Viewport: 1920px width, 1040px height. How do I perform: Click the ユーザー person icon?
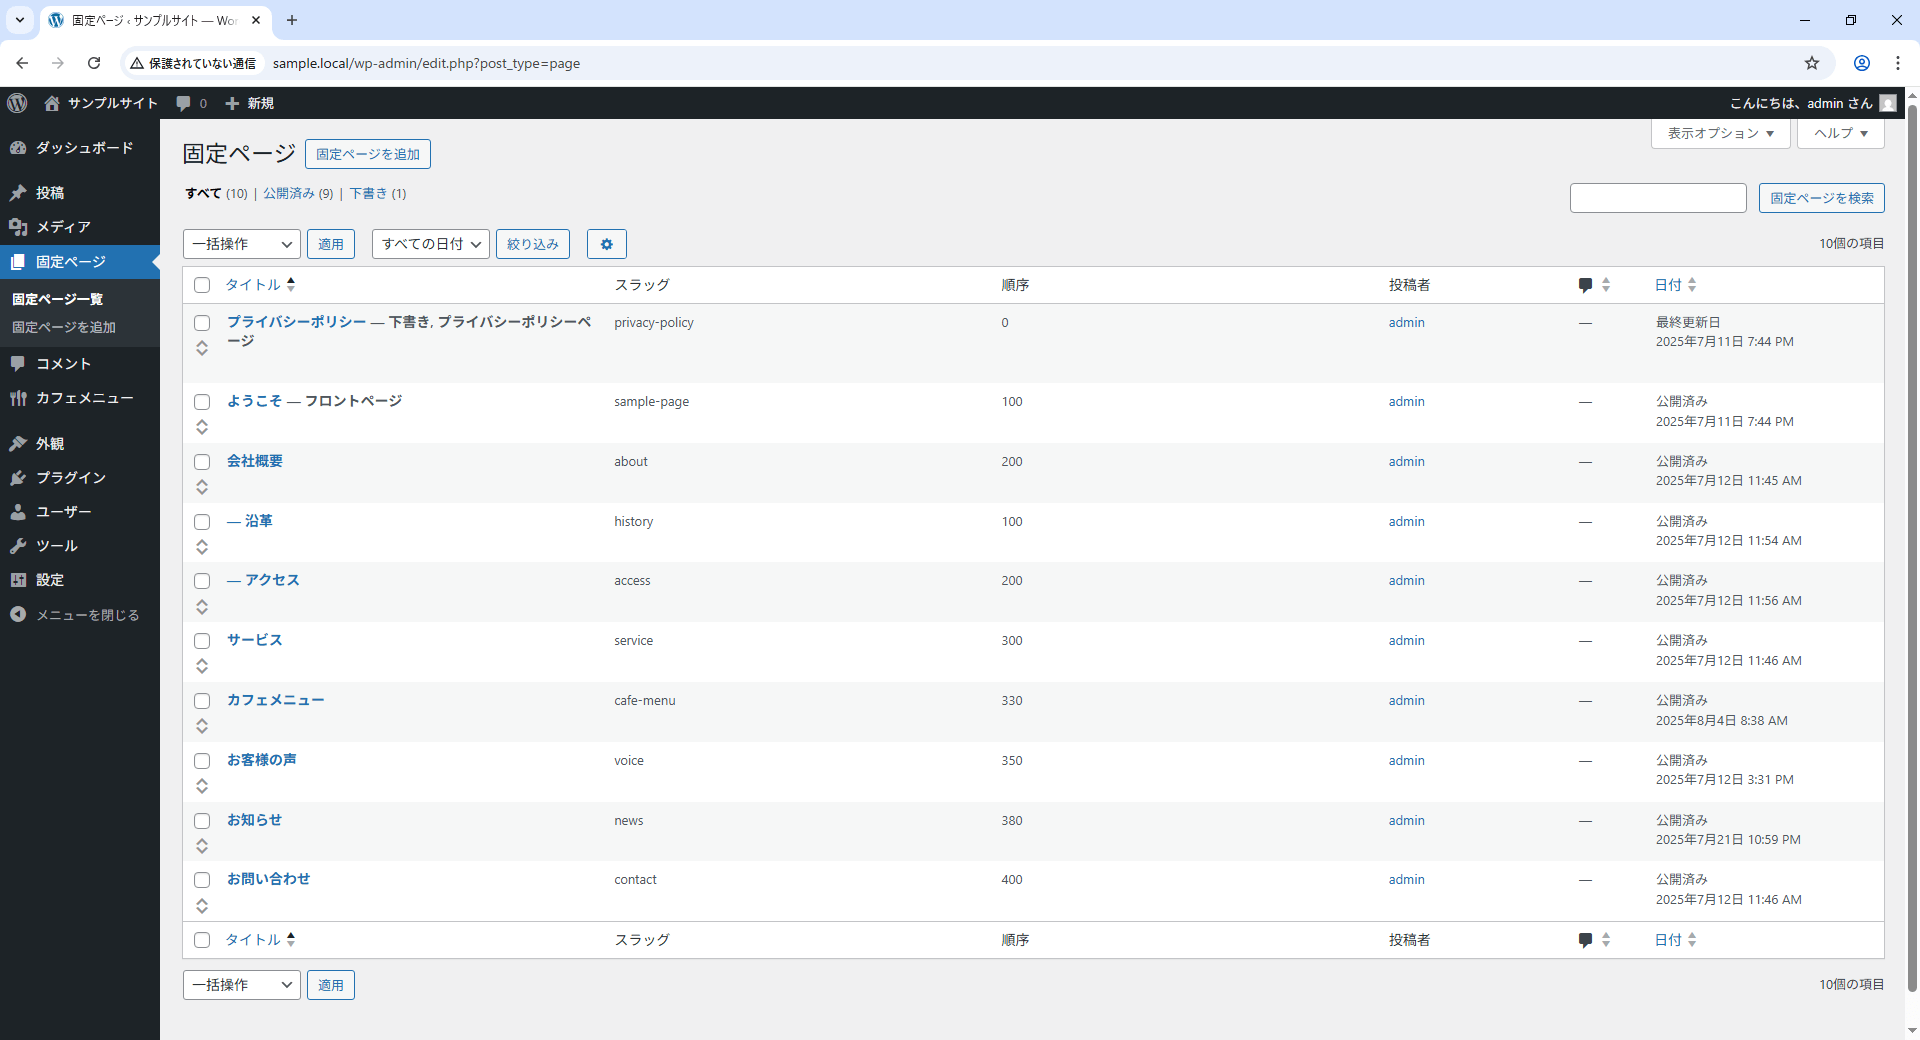[x=18, y=512]
